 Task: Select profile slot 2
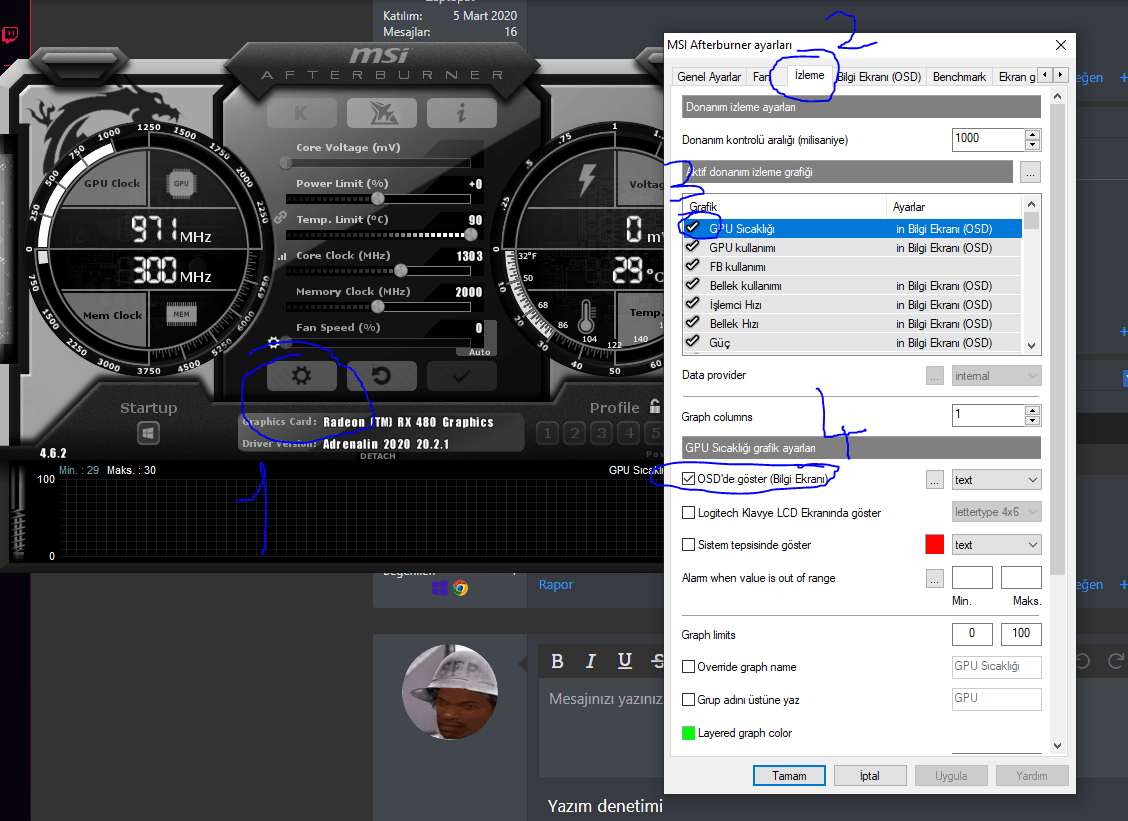[574, 432]
